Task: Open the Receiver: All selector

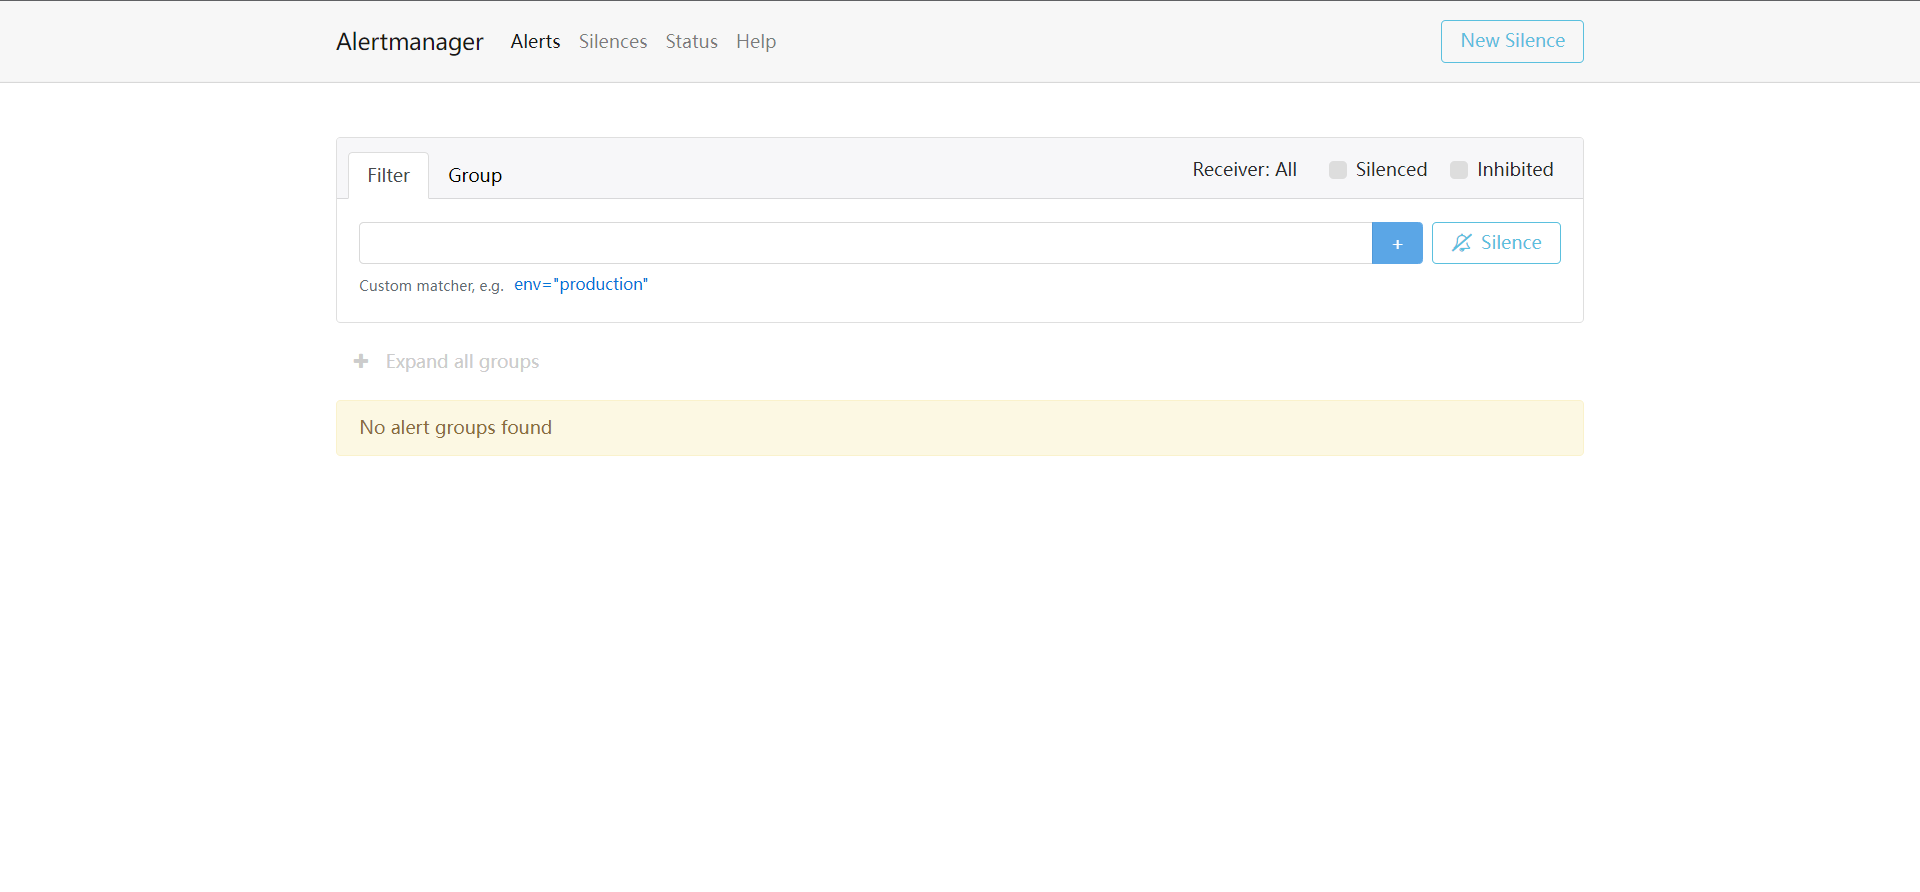Action: point(1244,169)
